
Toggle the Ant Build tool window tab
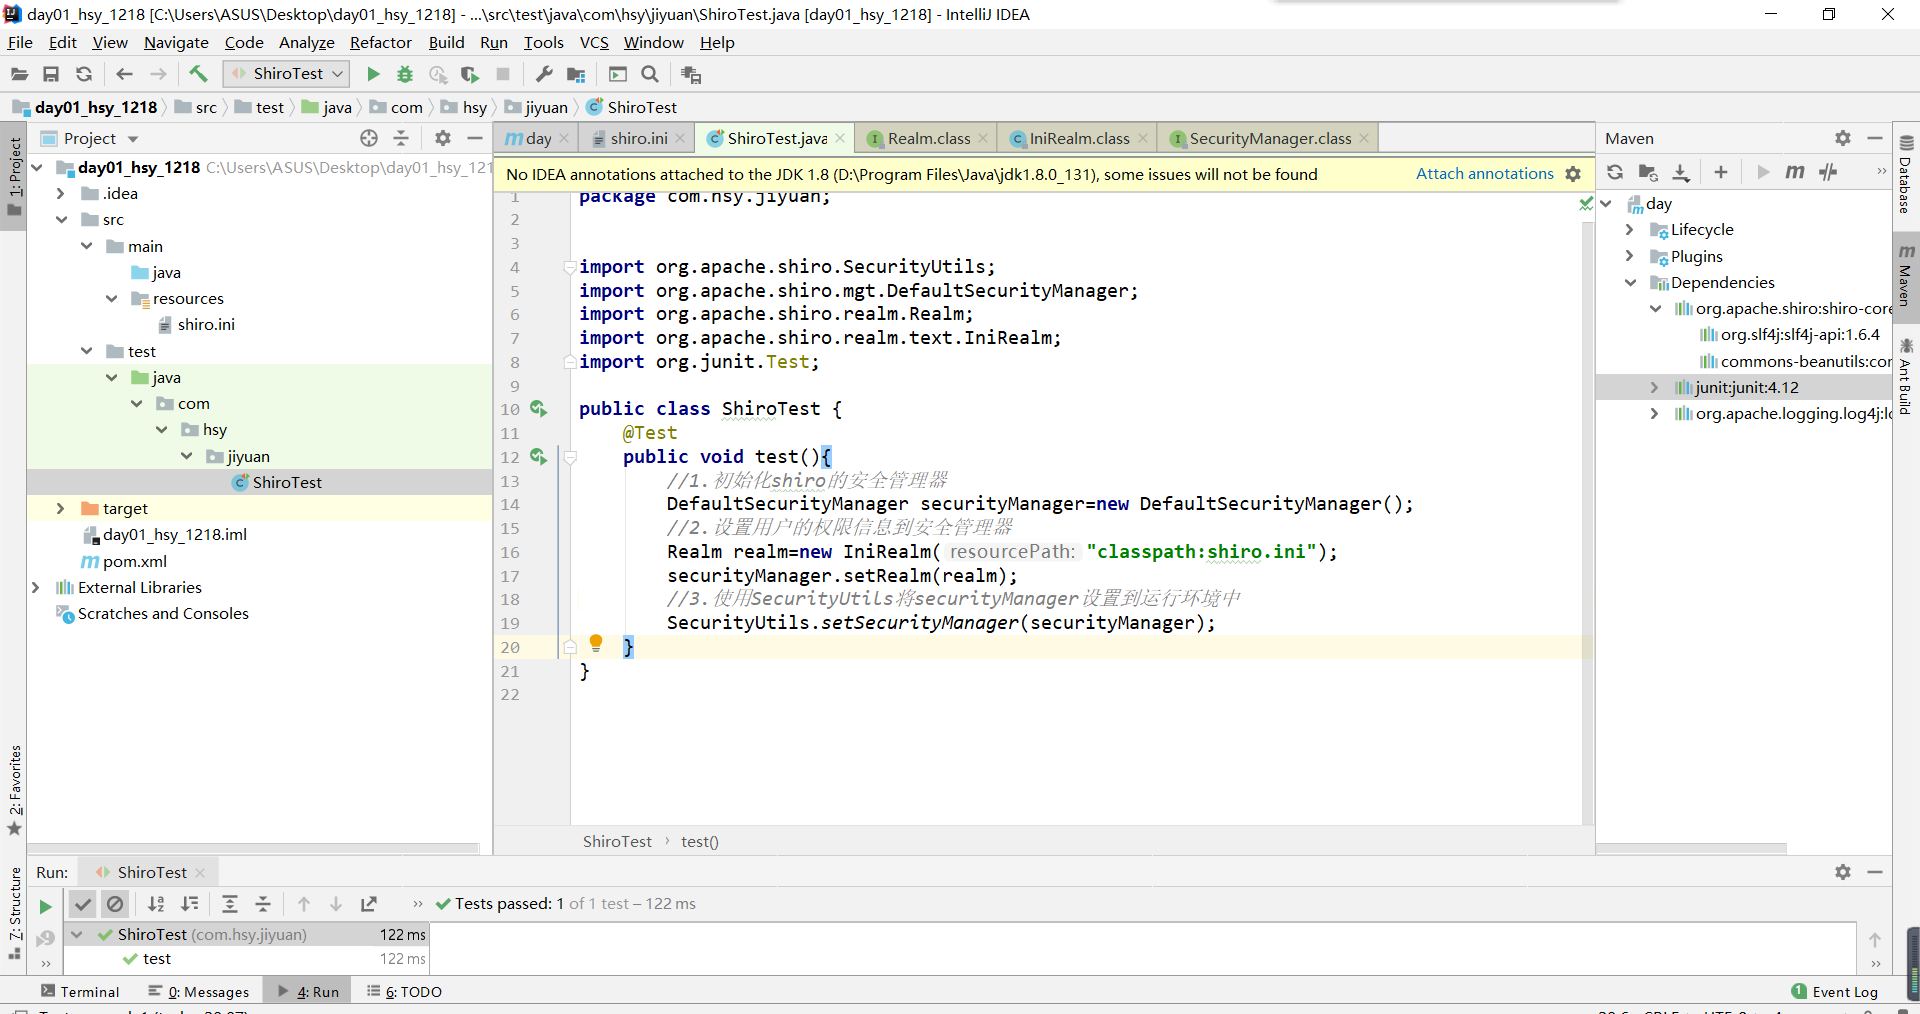[x=1906, y=377]
